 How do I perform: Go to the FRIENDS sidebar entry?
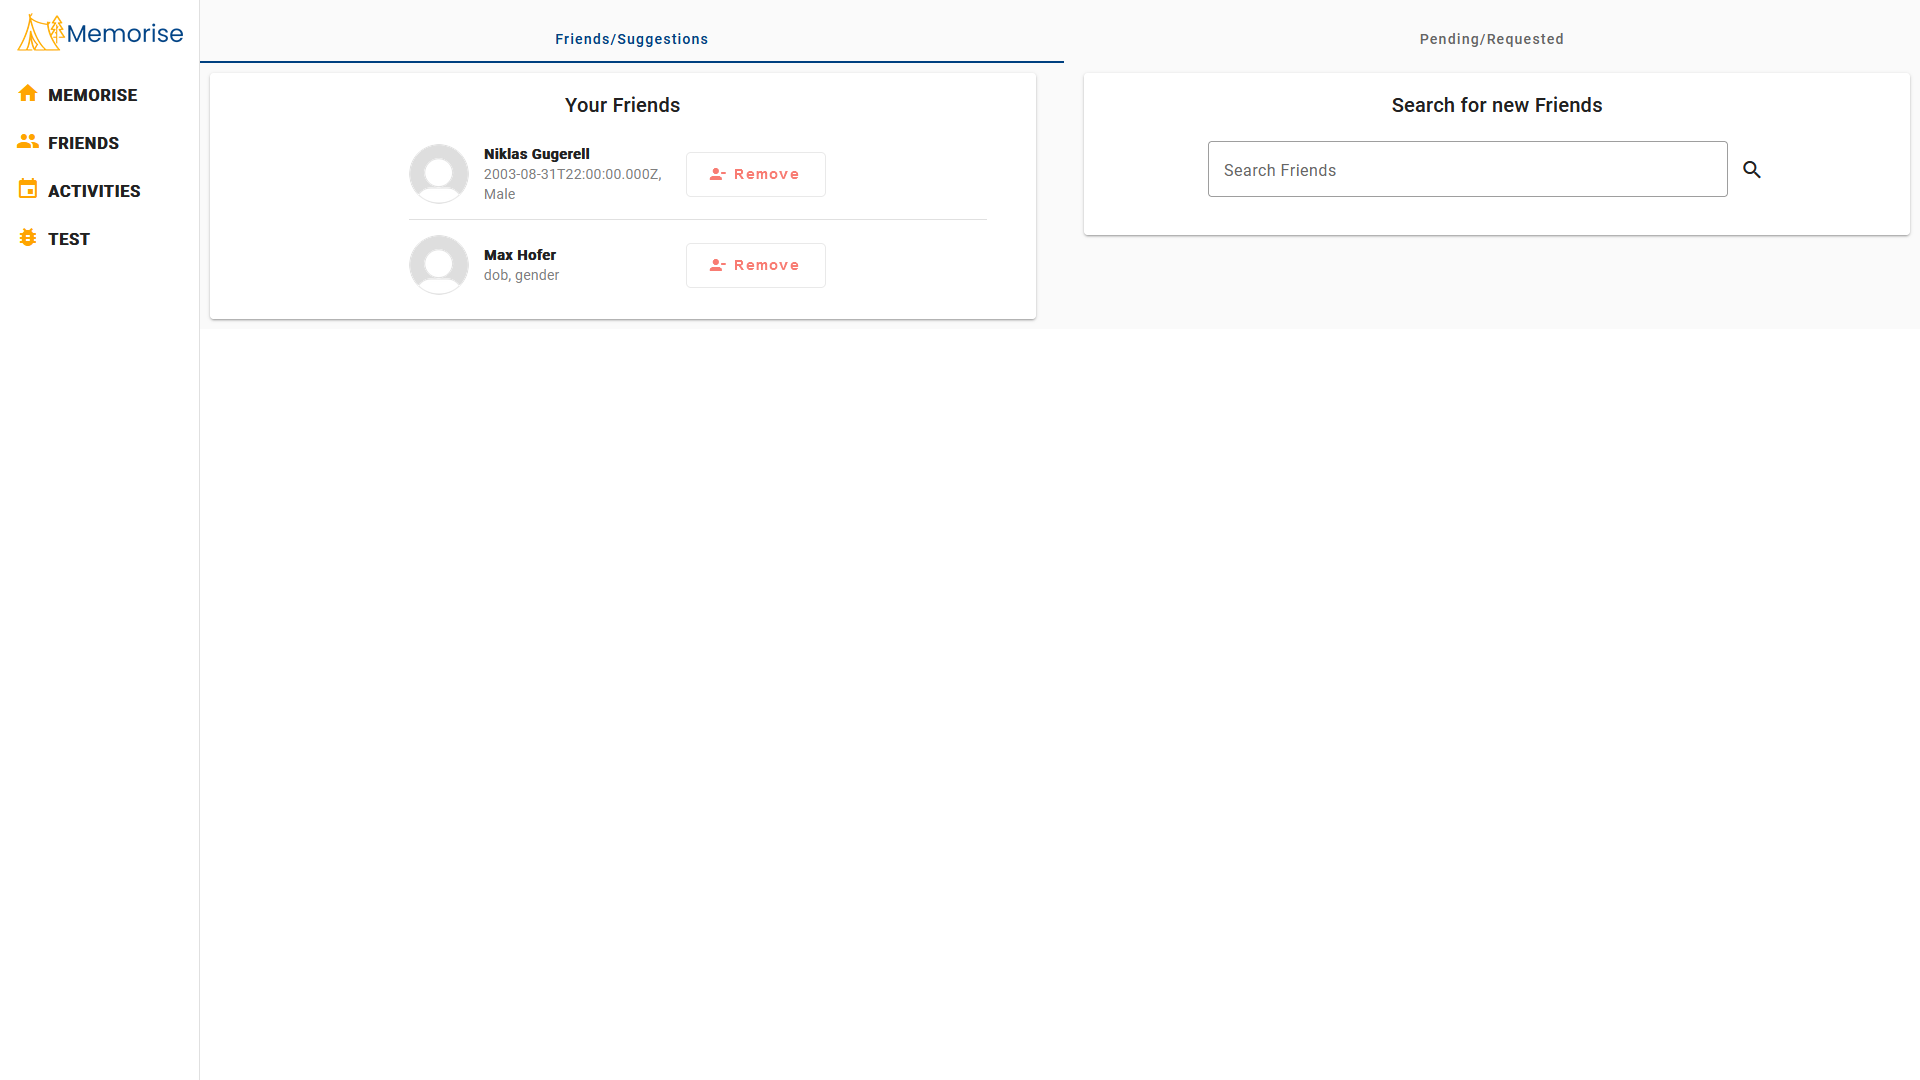[x=83, y=143]
